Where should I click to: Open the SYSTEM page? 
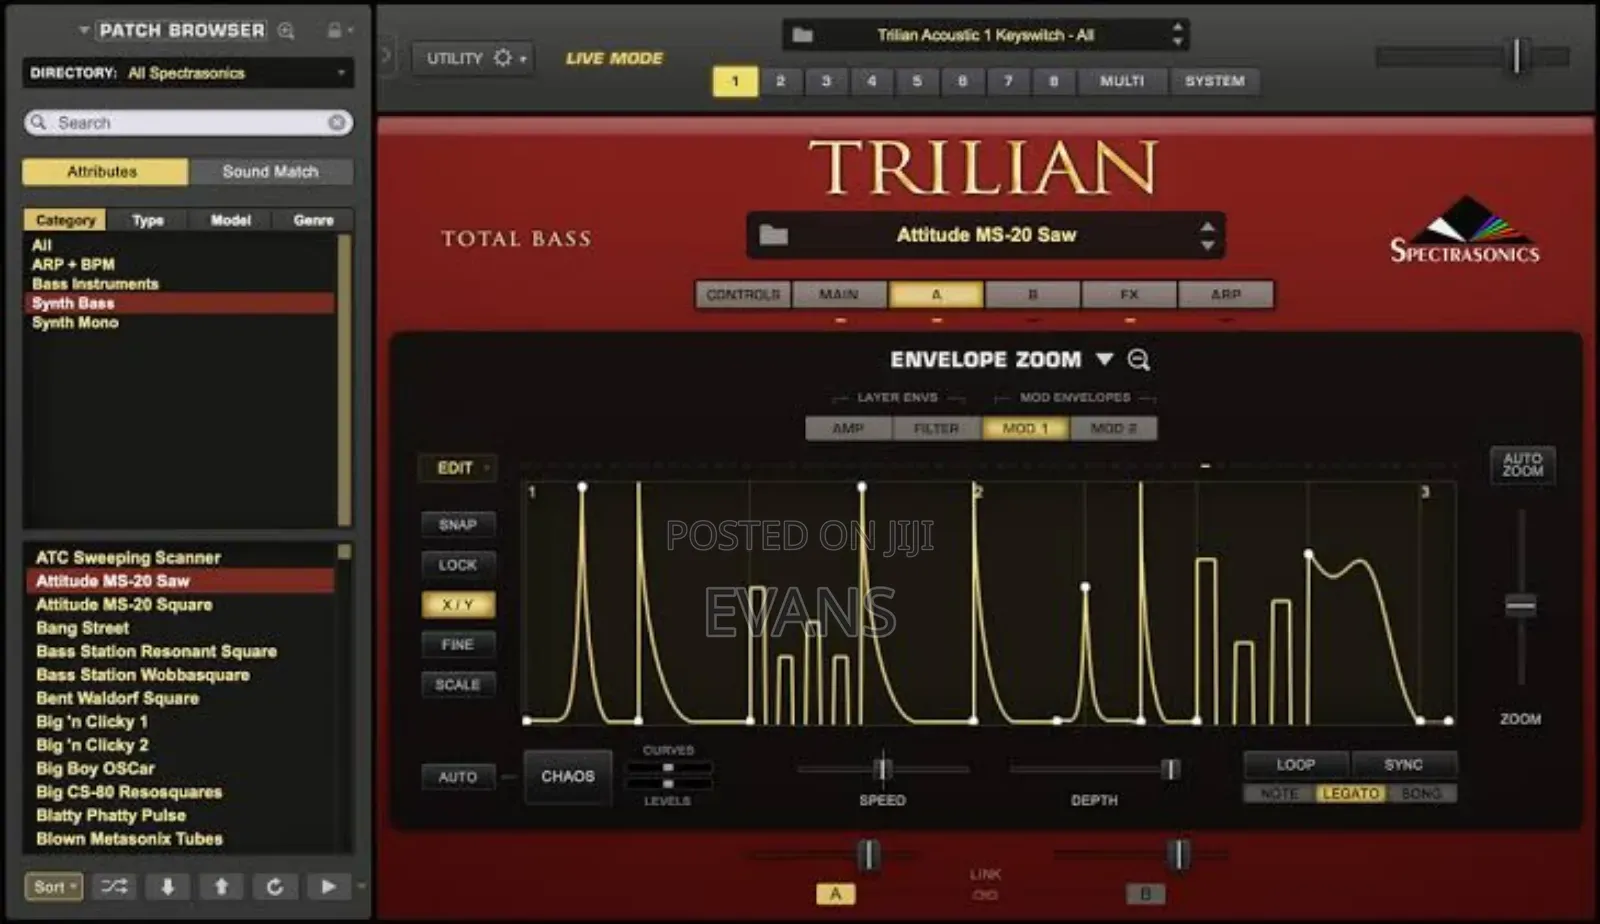coord(1214,81)
